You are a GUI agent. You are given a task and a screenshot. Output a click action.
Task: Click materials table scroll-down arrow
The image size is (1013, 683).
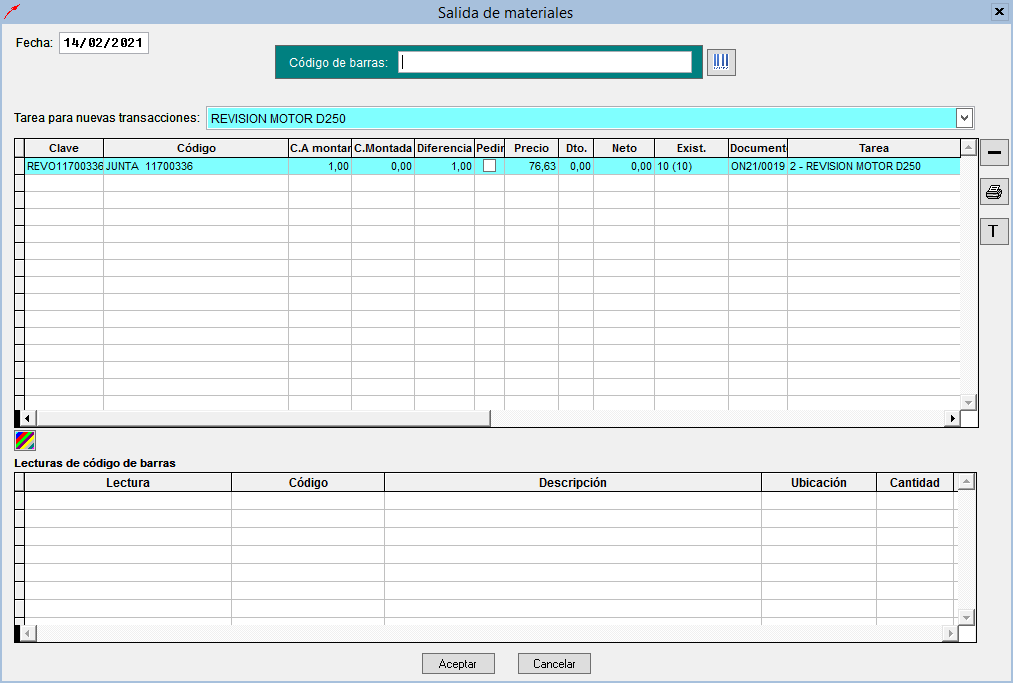coord(968,402)
